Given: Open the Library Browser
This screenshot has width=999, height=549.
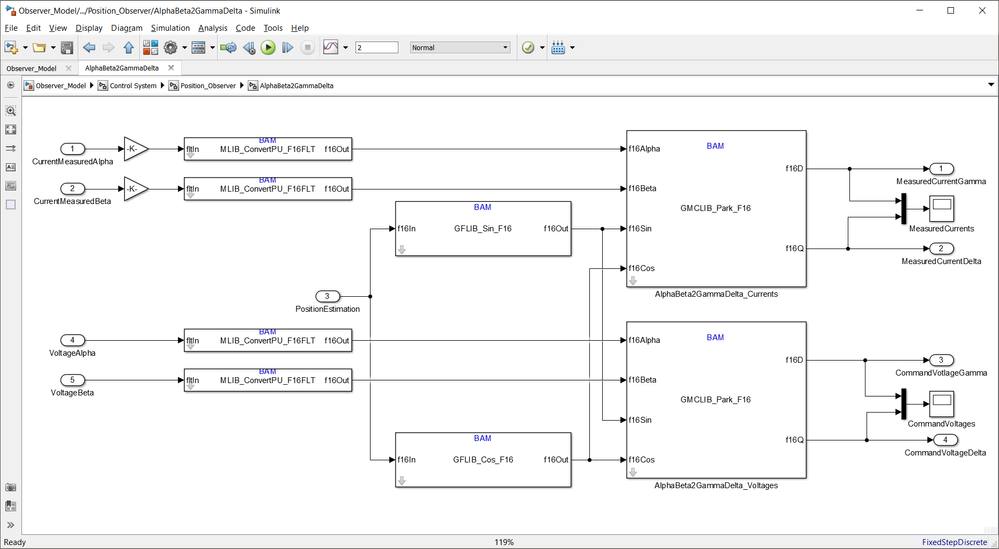Looking at the screenshot, I should pyautogui.click(x=150, y=47).
